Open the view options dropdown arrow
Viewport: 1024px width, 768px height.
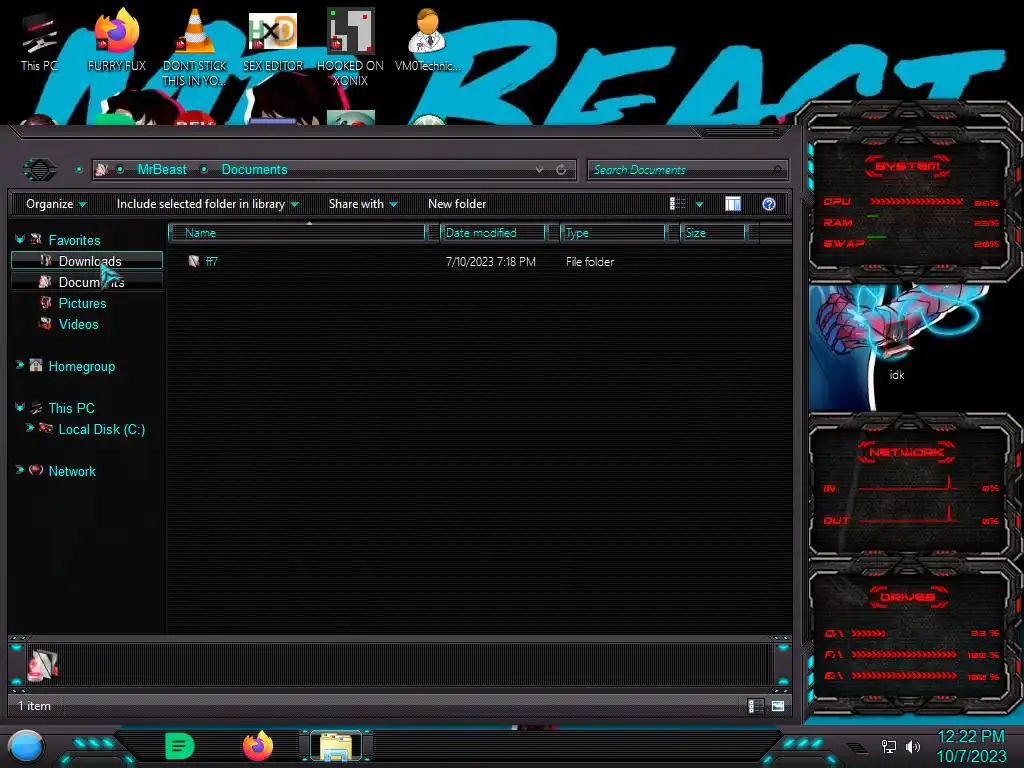(x=699, y=204)
